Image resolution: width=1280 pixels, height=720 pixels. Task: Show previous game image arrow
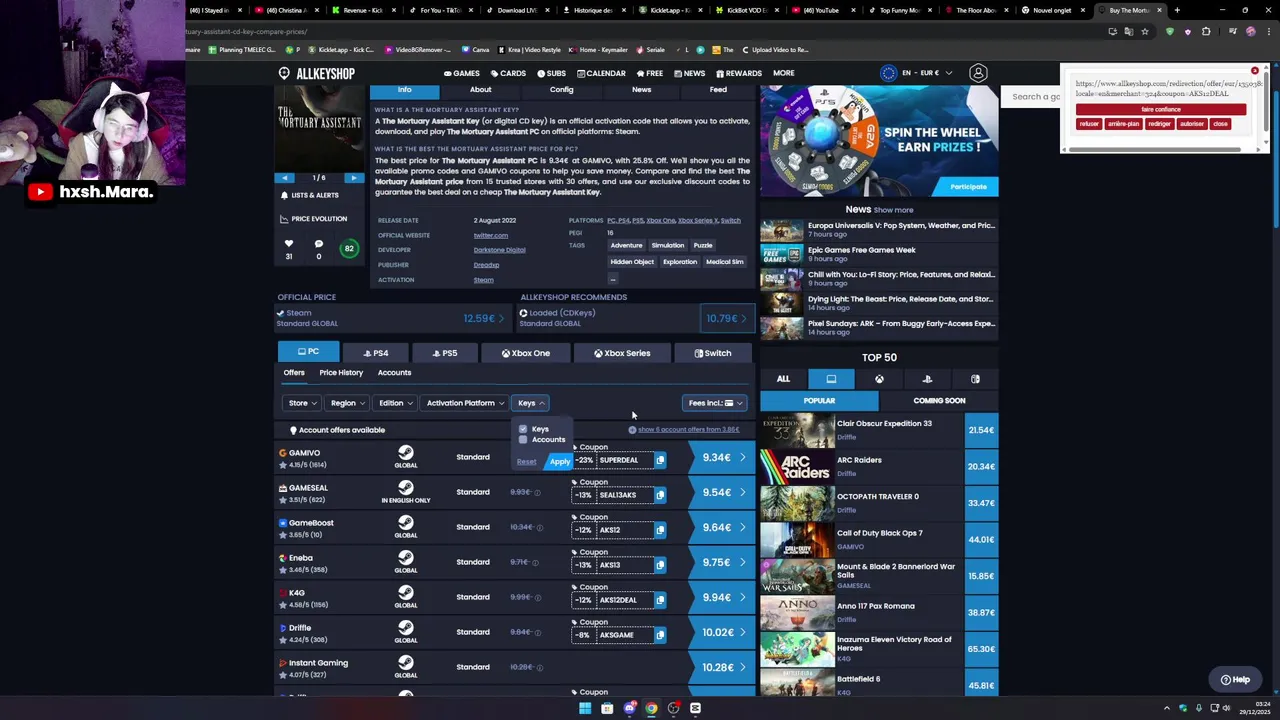tap(285, 178)
